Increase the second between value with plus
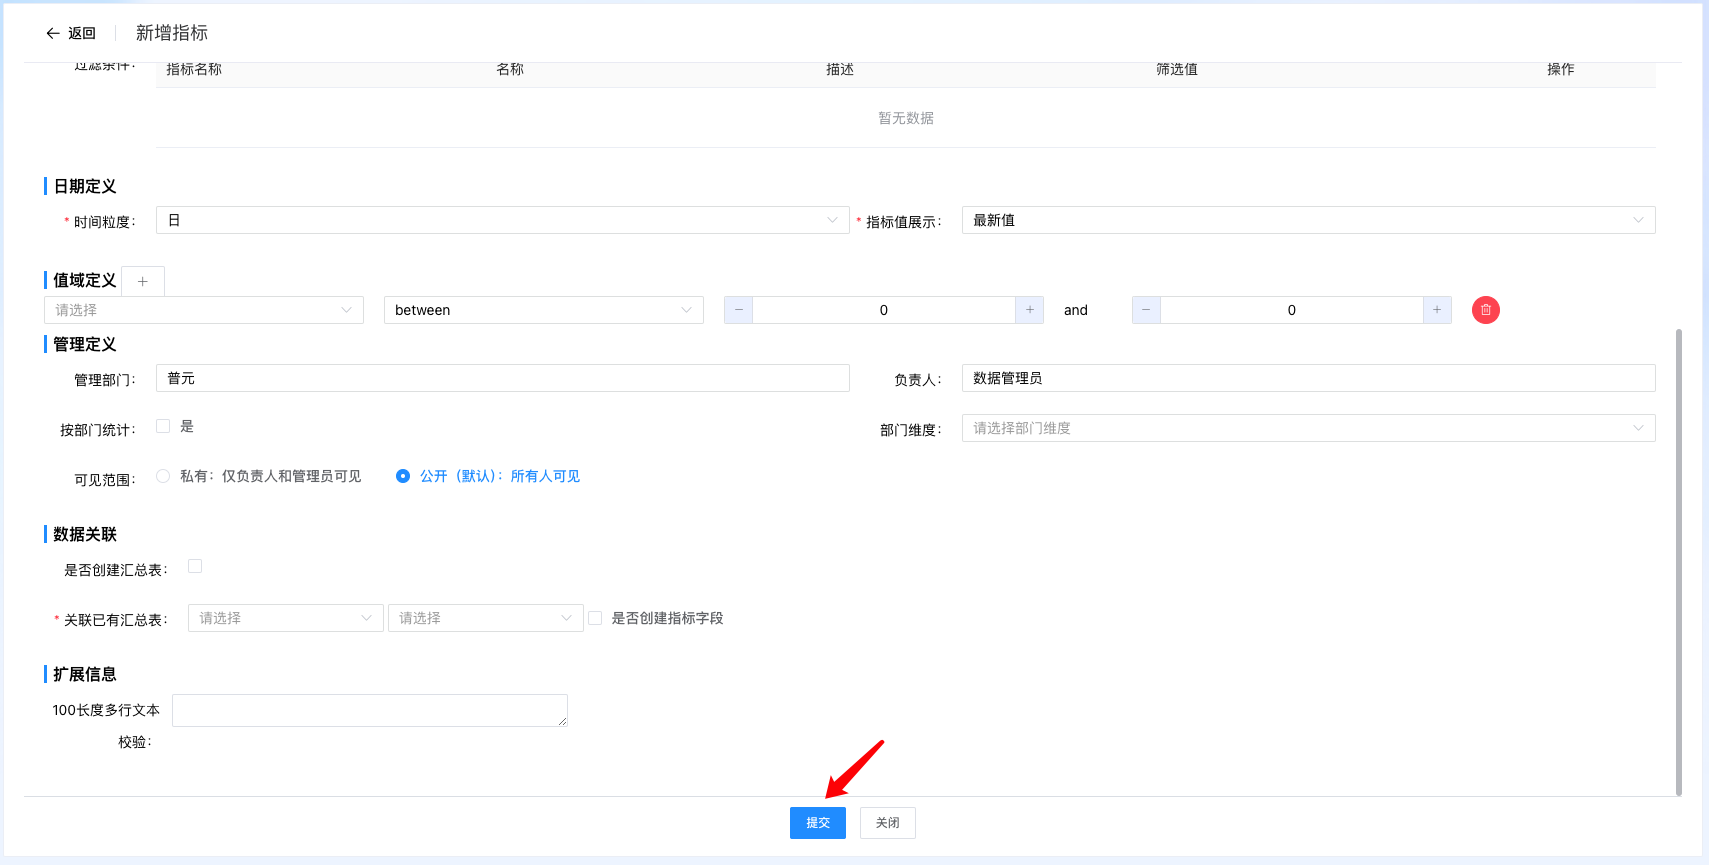Image resolution: width=1709 pixels, height=865 pixels. coord(1437,310)
